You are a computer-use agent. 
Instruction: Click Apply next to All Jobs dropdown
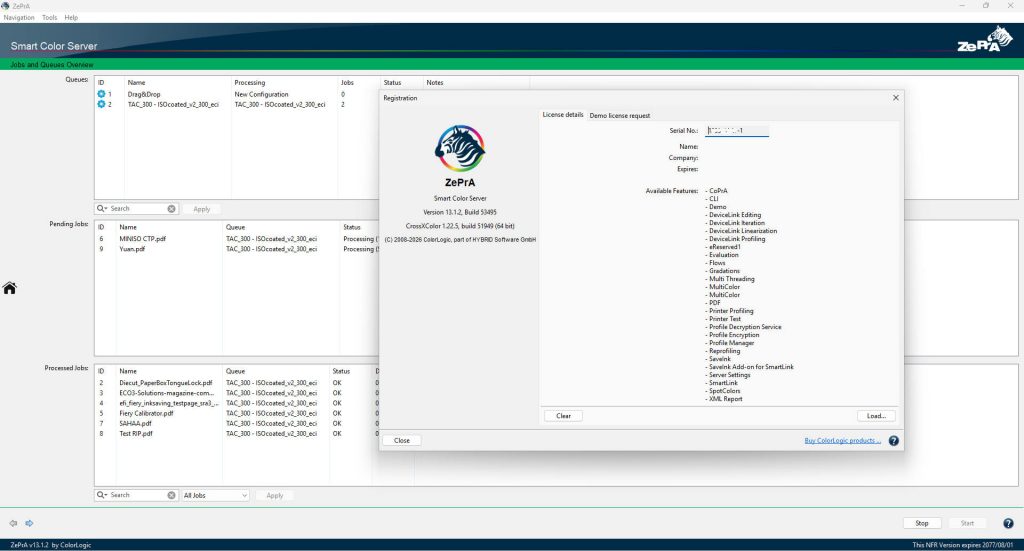[x=274, y=496]
